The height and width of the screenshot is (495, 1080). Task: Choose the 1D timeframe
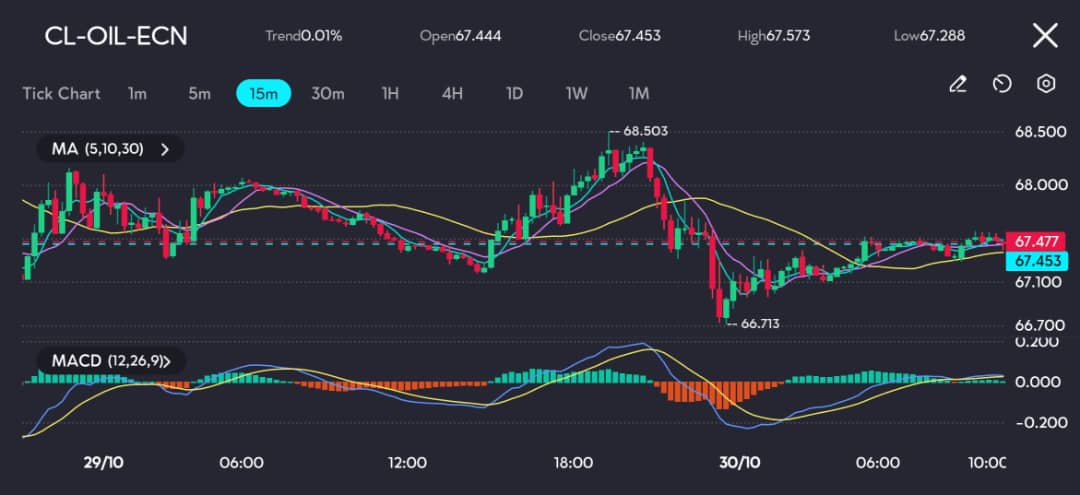tap(514, 93)
